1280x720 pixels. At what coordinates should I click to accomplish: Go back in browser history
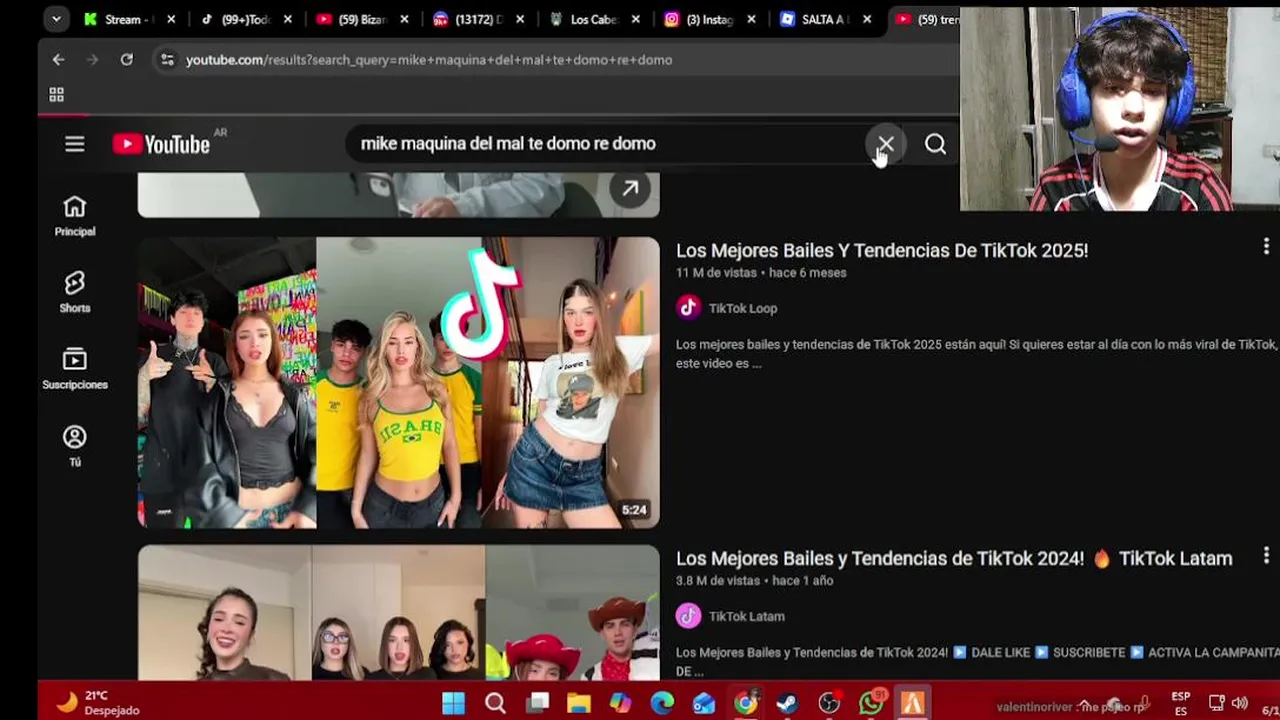coord(58,60)
